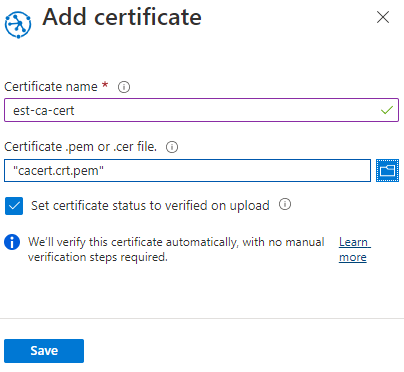Click the blue information notice icon

tap(12, 242)
